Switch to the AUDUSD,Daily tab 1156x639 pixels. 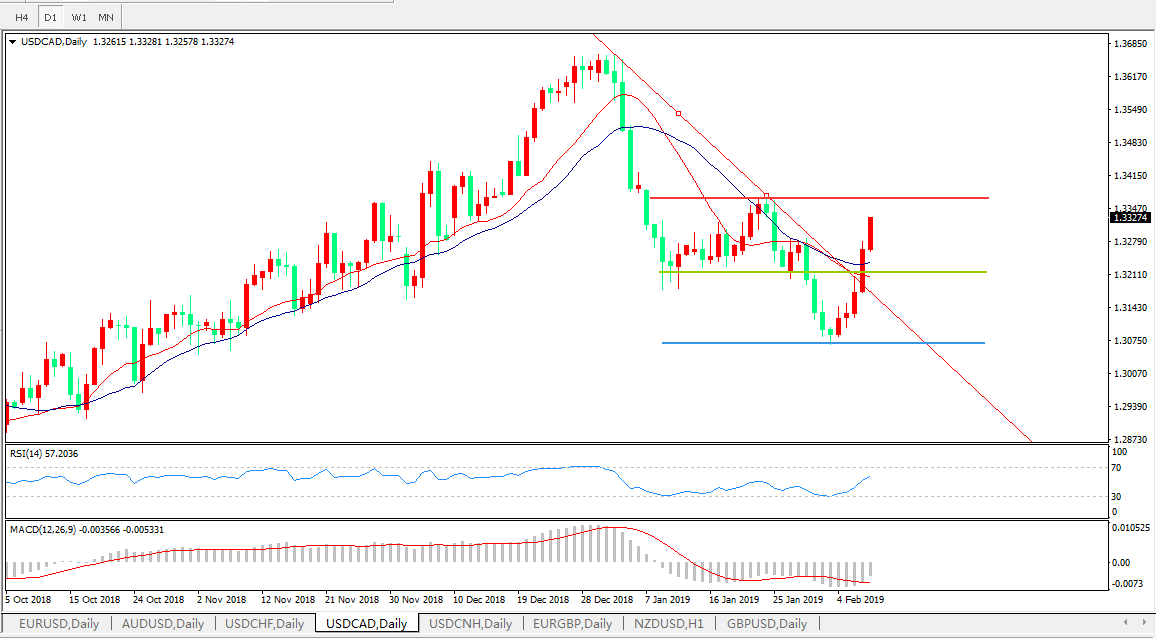tap(163, 624)
